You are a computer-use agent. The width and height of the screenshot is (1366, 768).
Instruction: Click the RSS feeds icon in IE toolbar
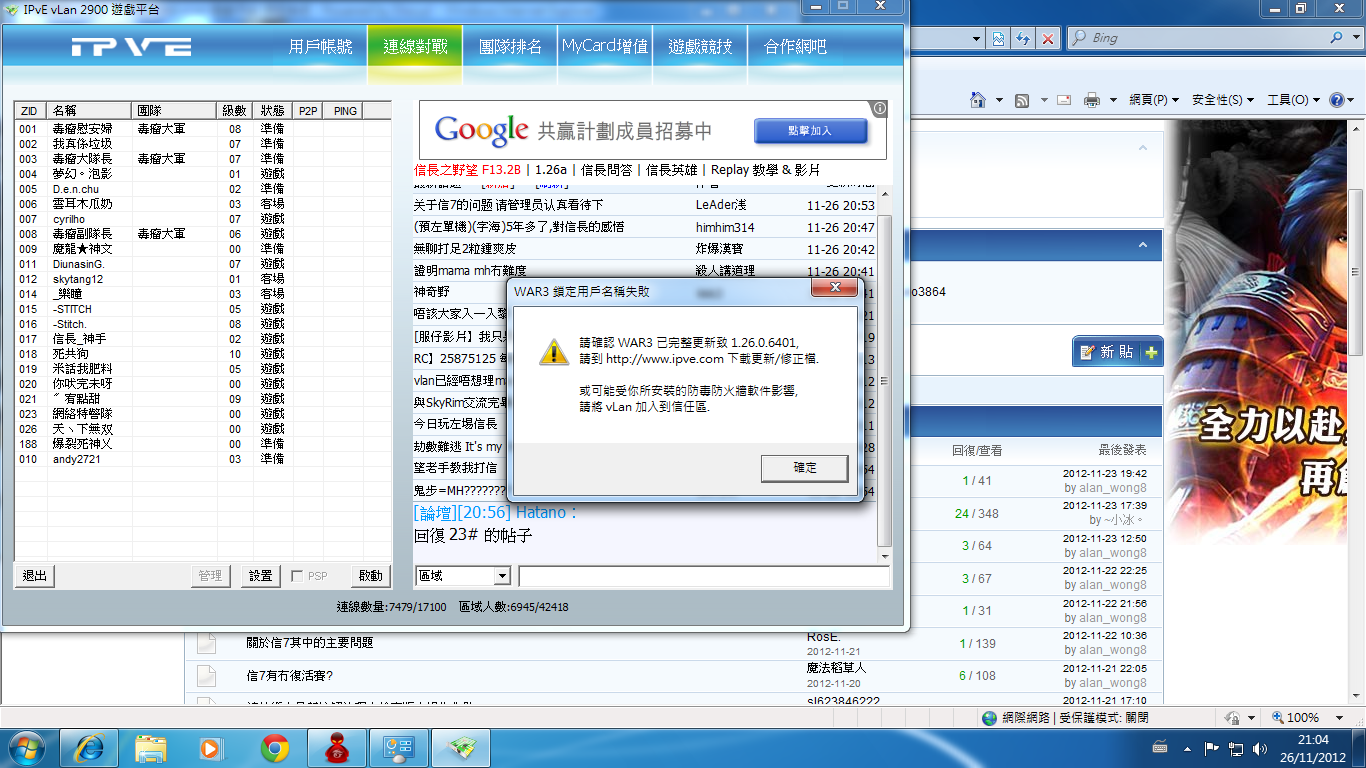click(1022, 100)
